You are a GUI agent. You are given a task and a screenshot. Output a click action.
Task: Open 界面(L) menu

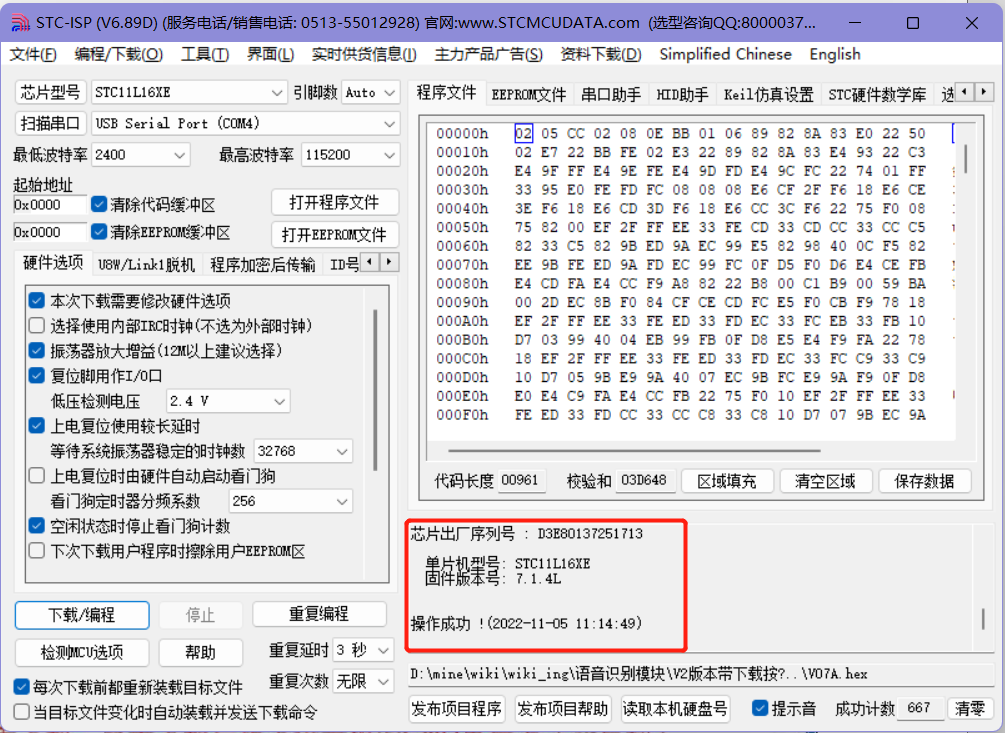tap(270, 54)
